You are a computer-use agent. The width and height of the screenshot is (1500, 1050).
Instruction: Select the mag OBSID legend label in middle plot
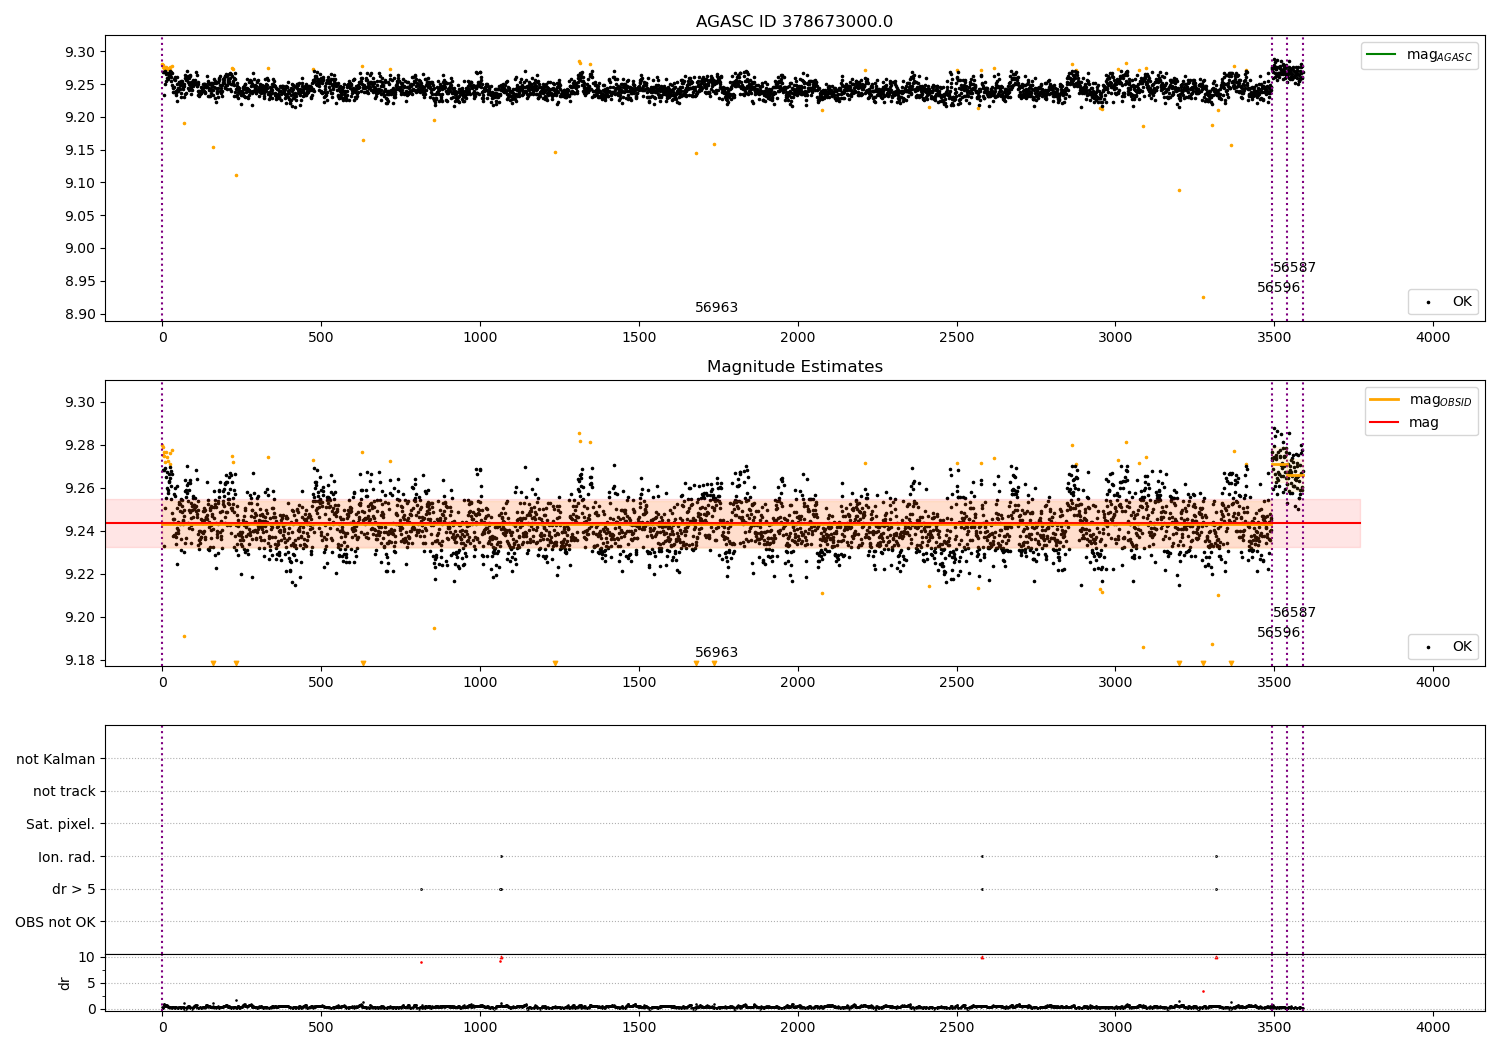coord(1440,400)
